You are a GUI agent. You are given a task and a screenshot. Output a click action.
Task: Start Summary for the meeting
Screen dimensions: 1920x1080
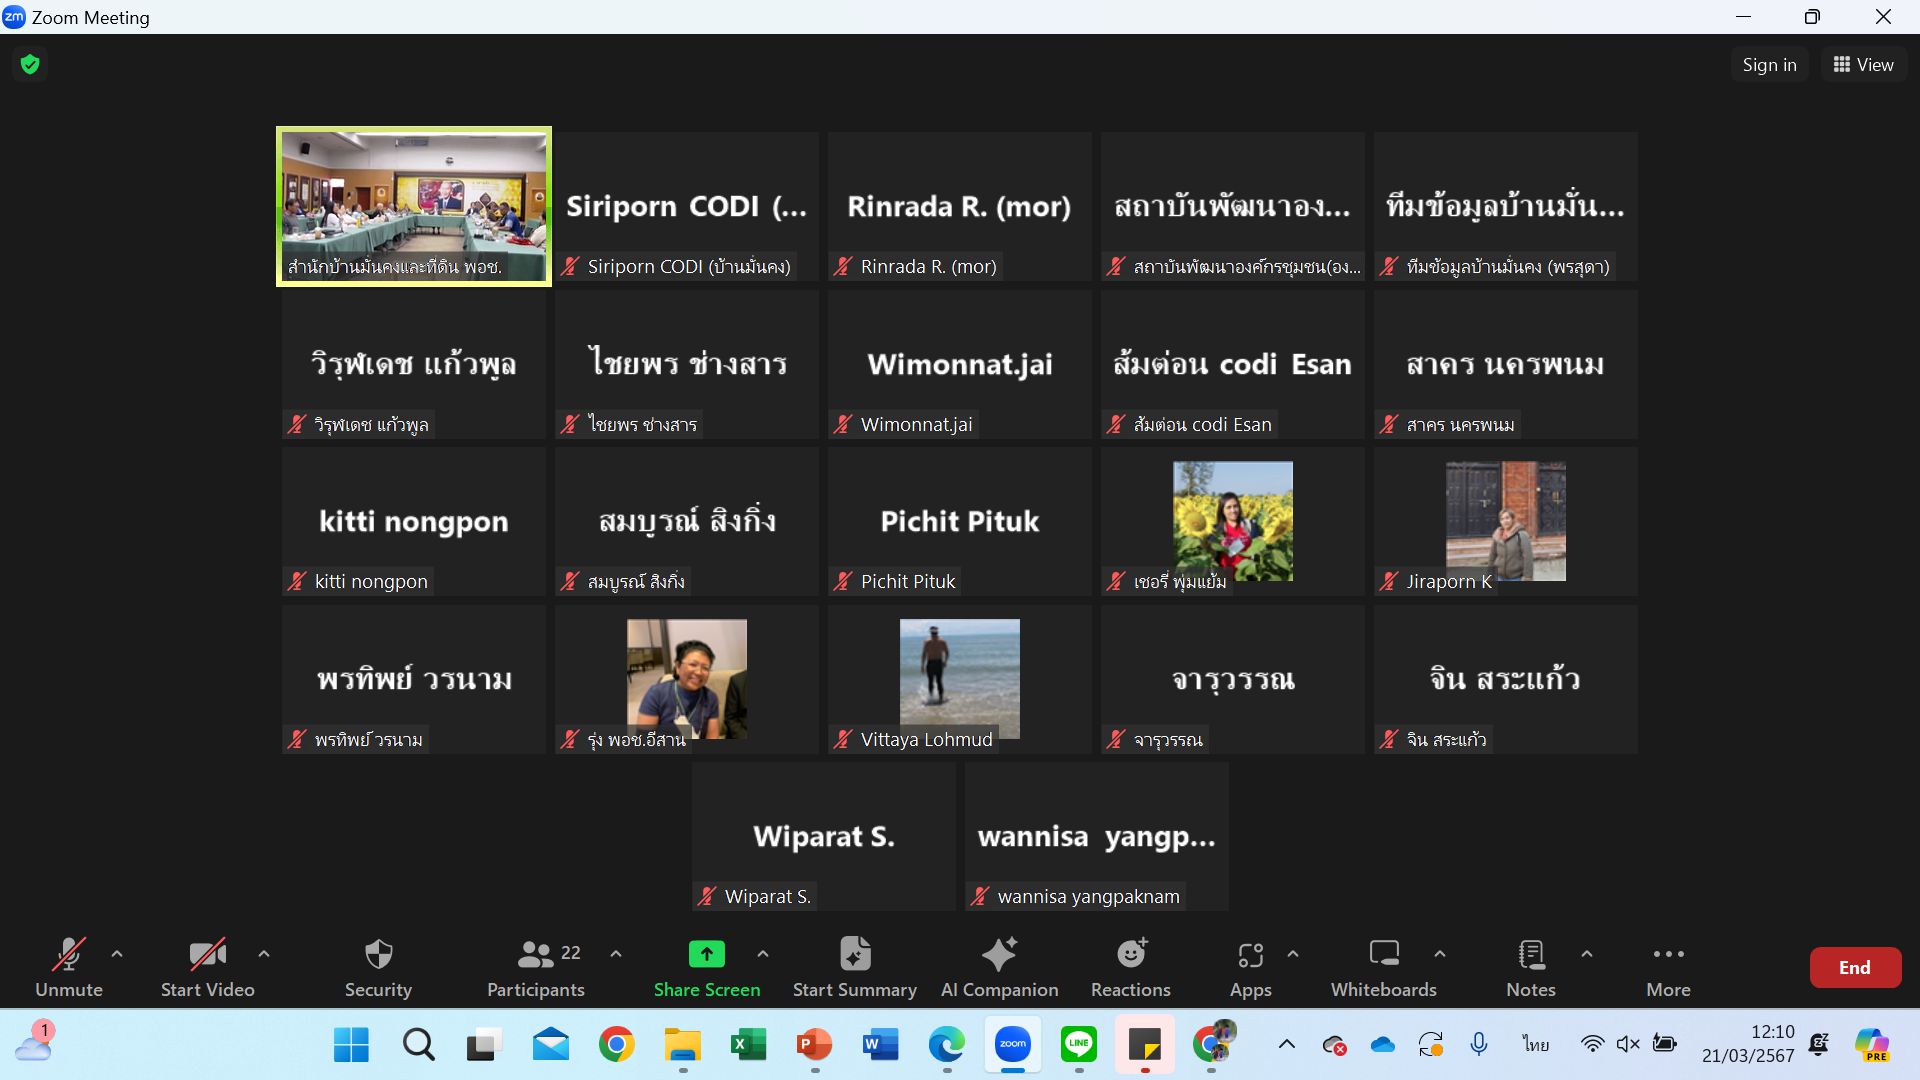(854, 966)
